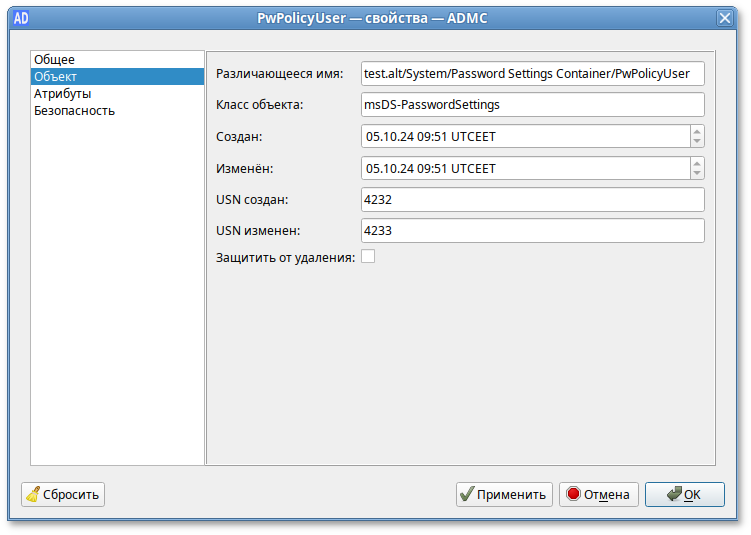Decrement the Создан date with down arrow

(696, 142)
